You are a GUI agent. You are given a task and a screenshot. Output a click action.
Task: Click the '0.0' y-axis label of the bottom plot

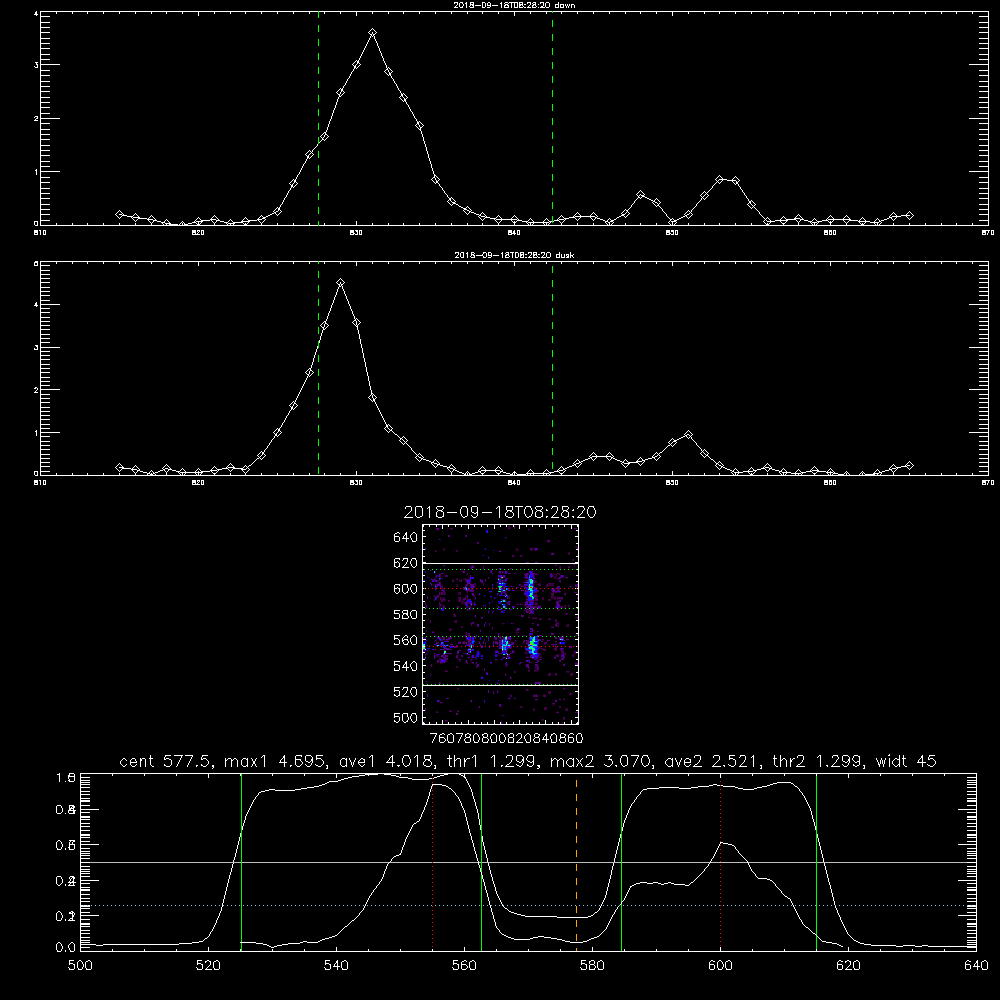pos(65,947)
